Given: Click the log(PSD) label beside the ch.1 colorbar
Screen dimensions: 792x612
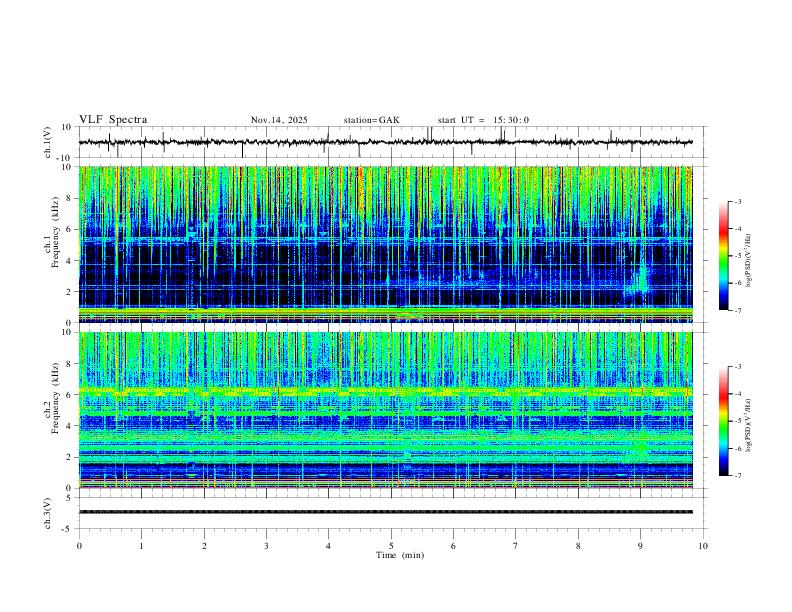Looking at the screenshot, I should 749,261.
